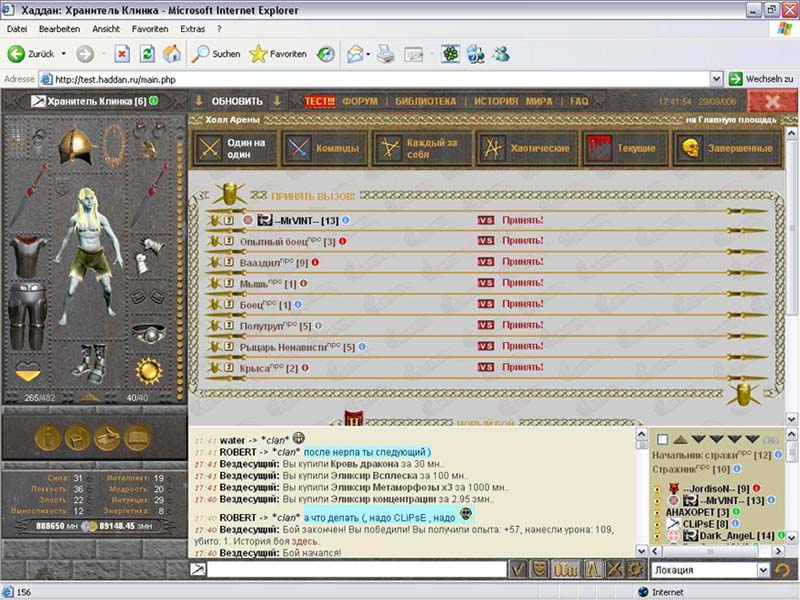Open the open-book coin icon
The height and width of the screenshot is (600, 800).
pyautogui.click(x=137, y=437)
